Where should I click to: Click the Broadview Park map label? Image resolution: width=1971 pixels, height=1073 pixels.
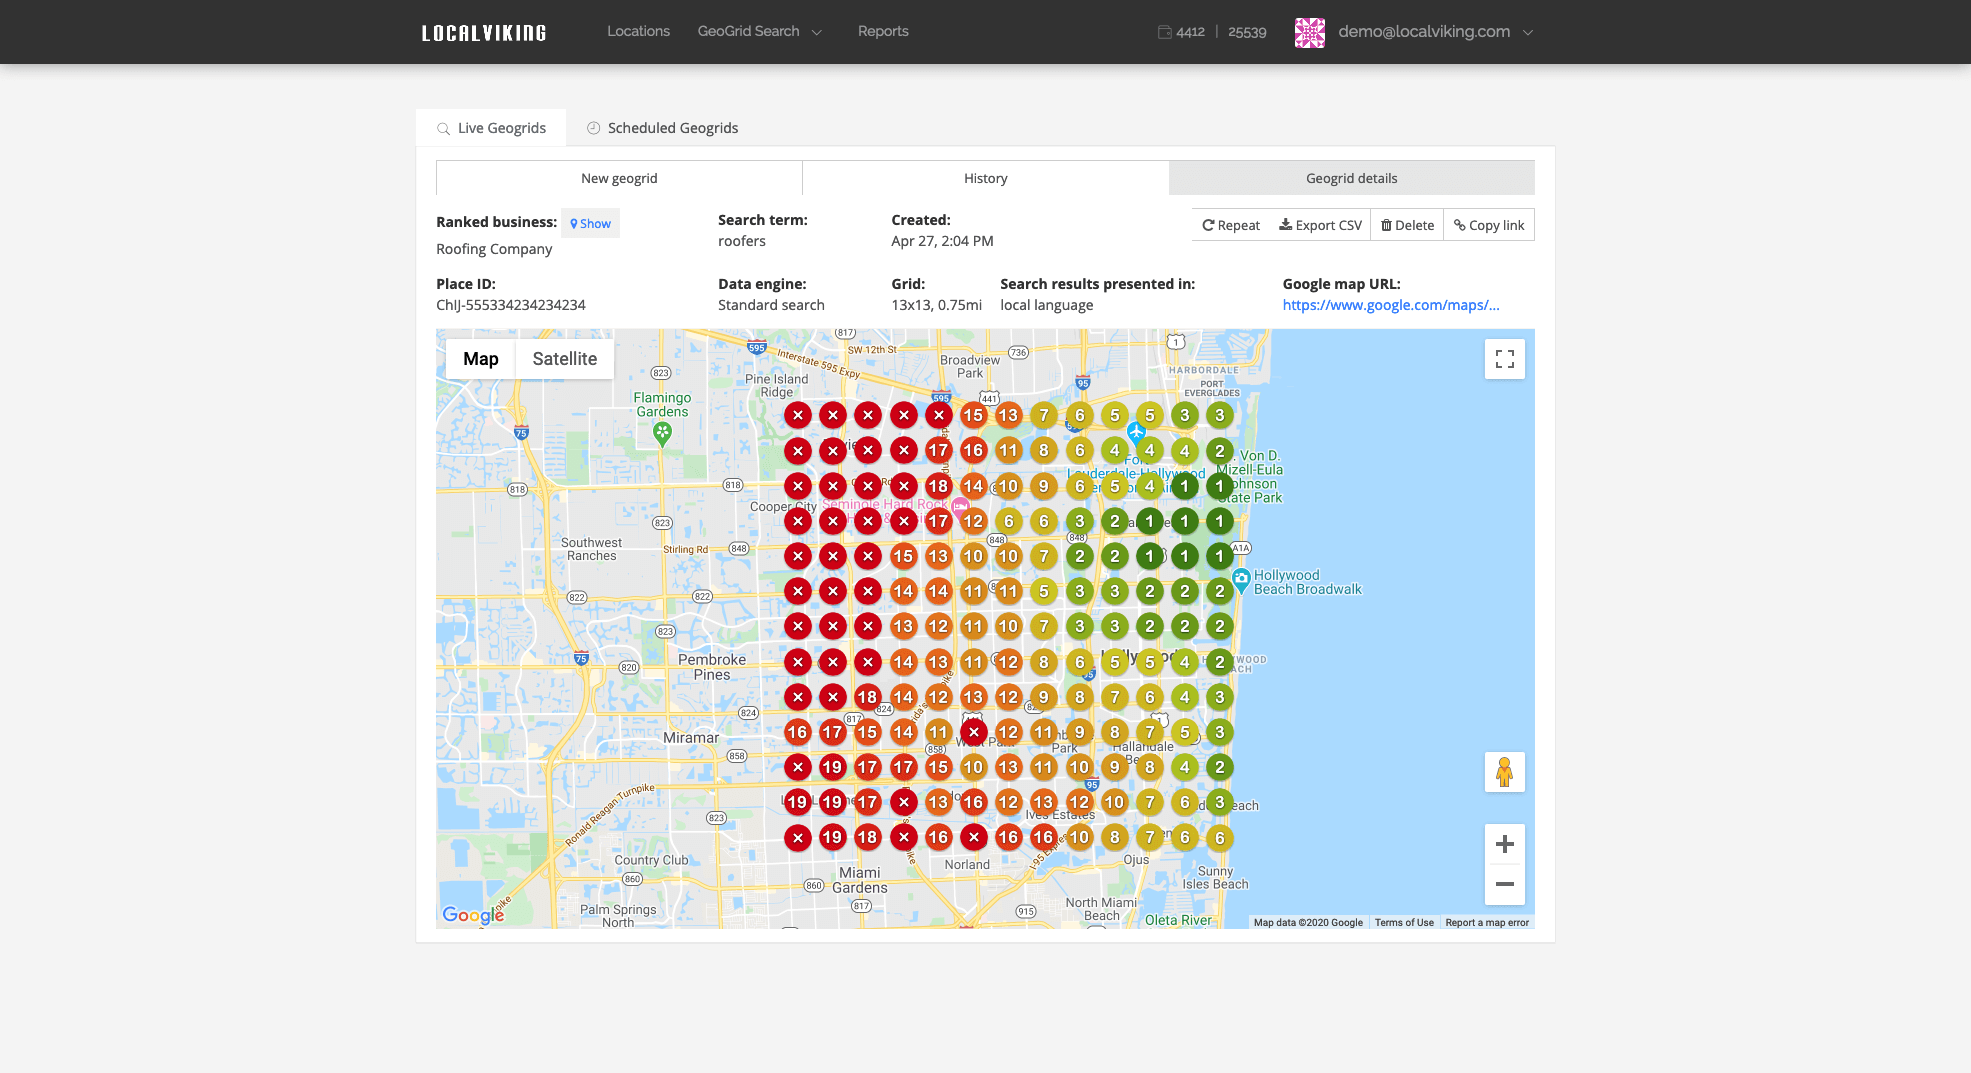970,367
